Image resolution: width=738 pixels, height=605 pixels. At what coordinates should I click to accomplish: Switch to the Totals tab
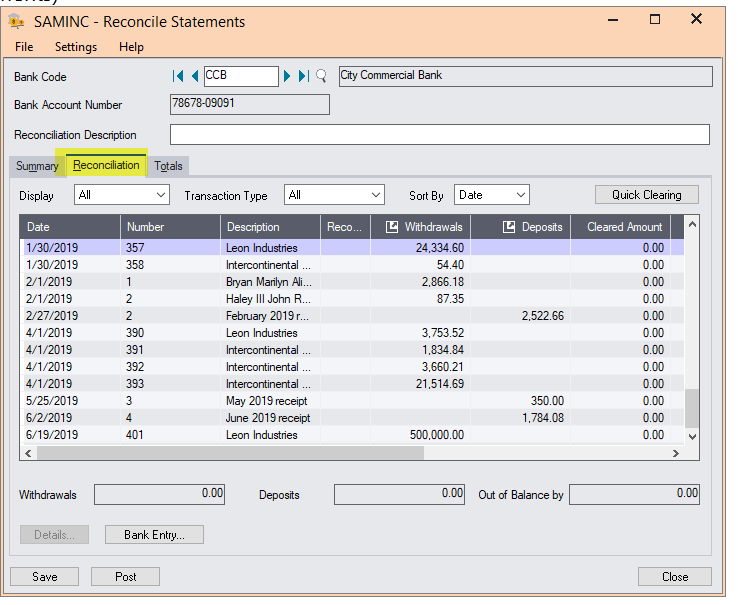(x=168, y=166)
